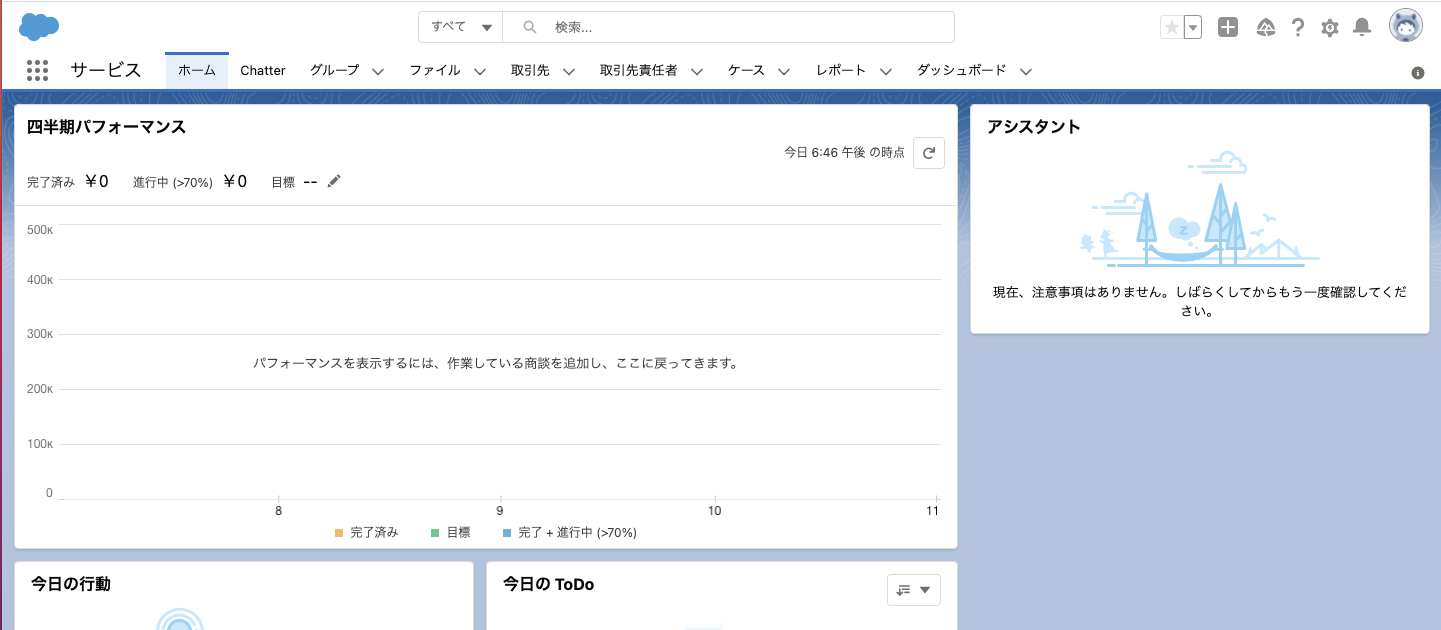Open the favorites list dropdown arrow
1441x630 pixels.
[1192, 27]
